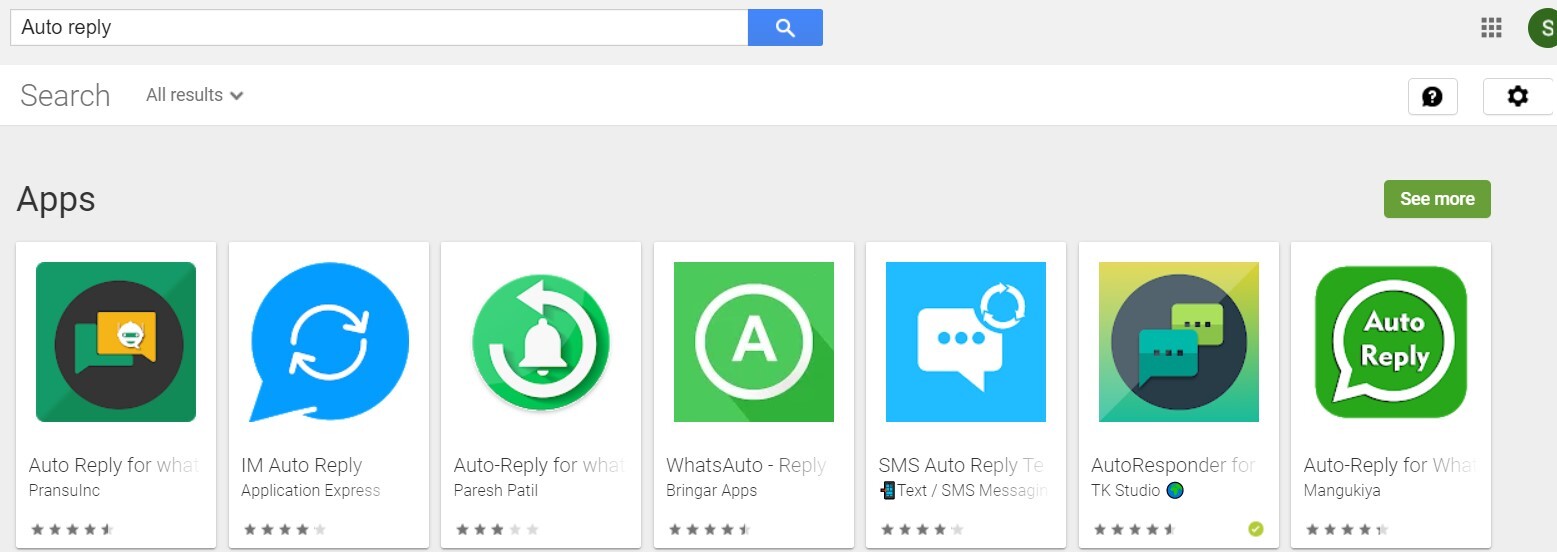
Task: Open the 'Auto-Reply for Wha' Mangukiya title
Action: point(1390,465)
